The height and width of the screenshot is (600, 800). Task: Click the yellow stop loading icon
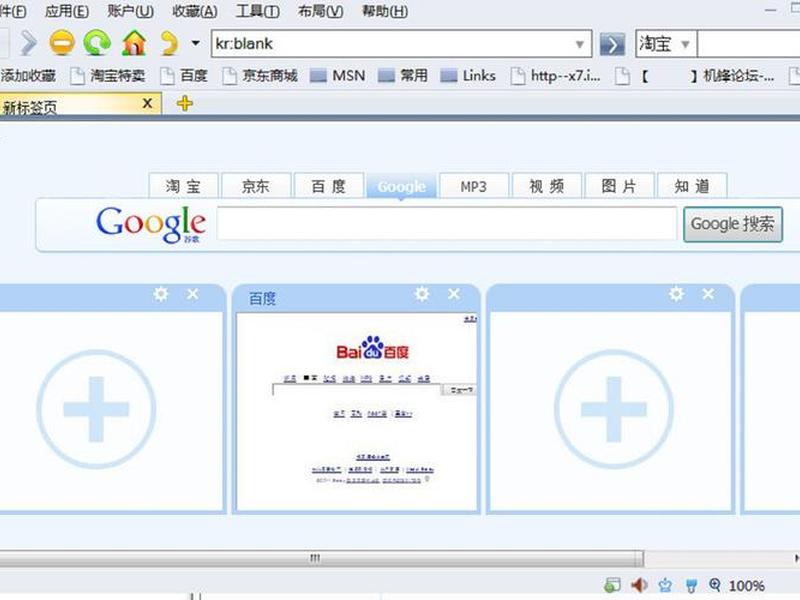[x=62, y=43]
